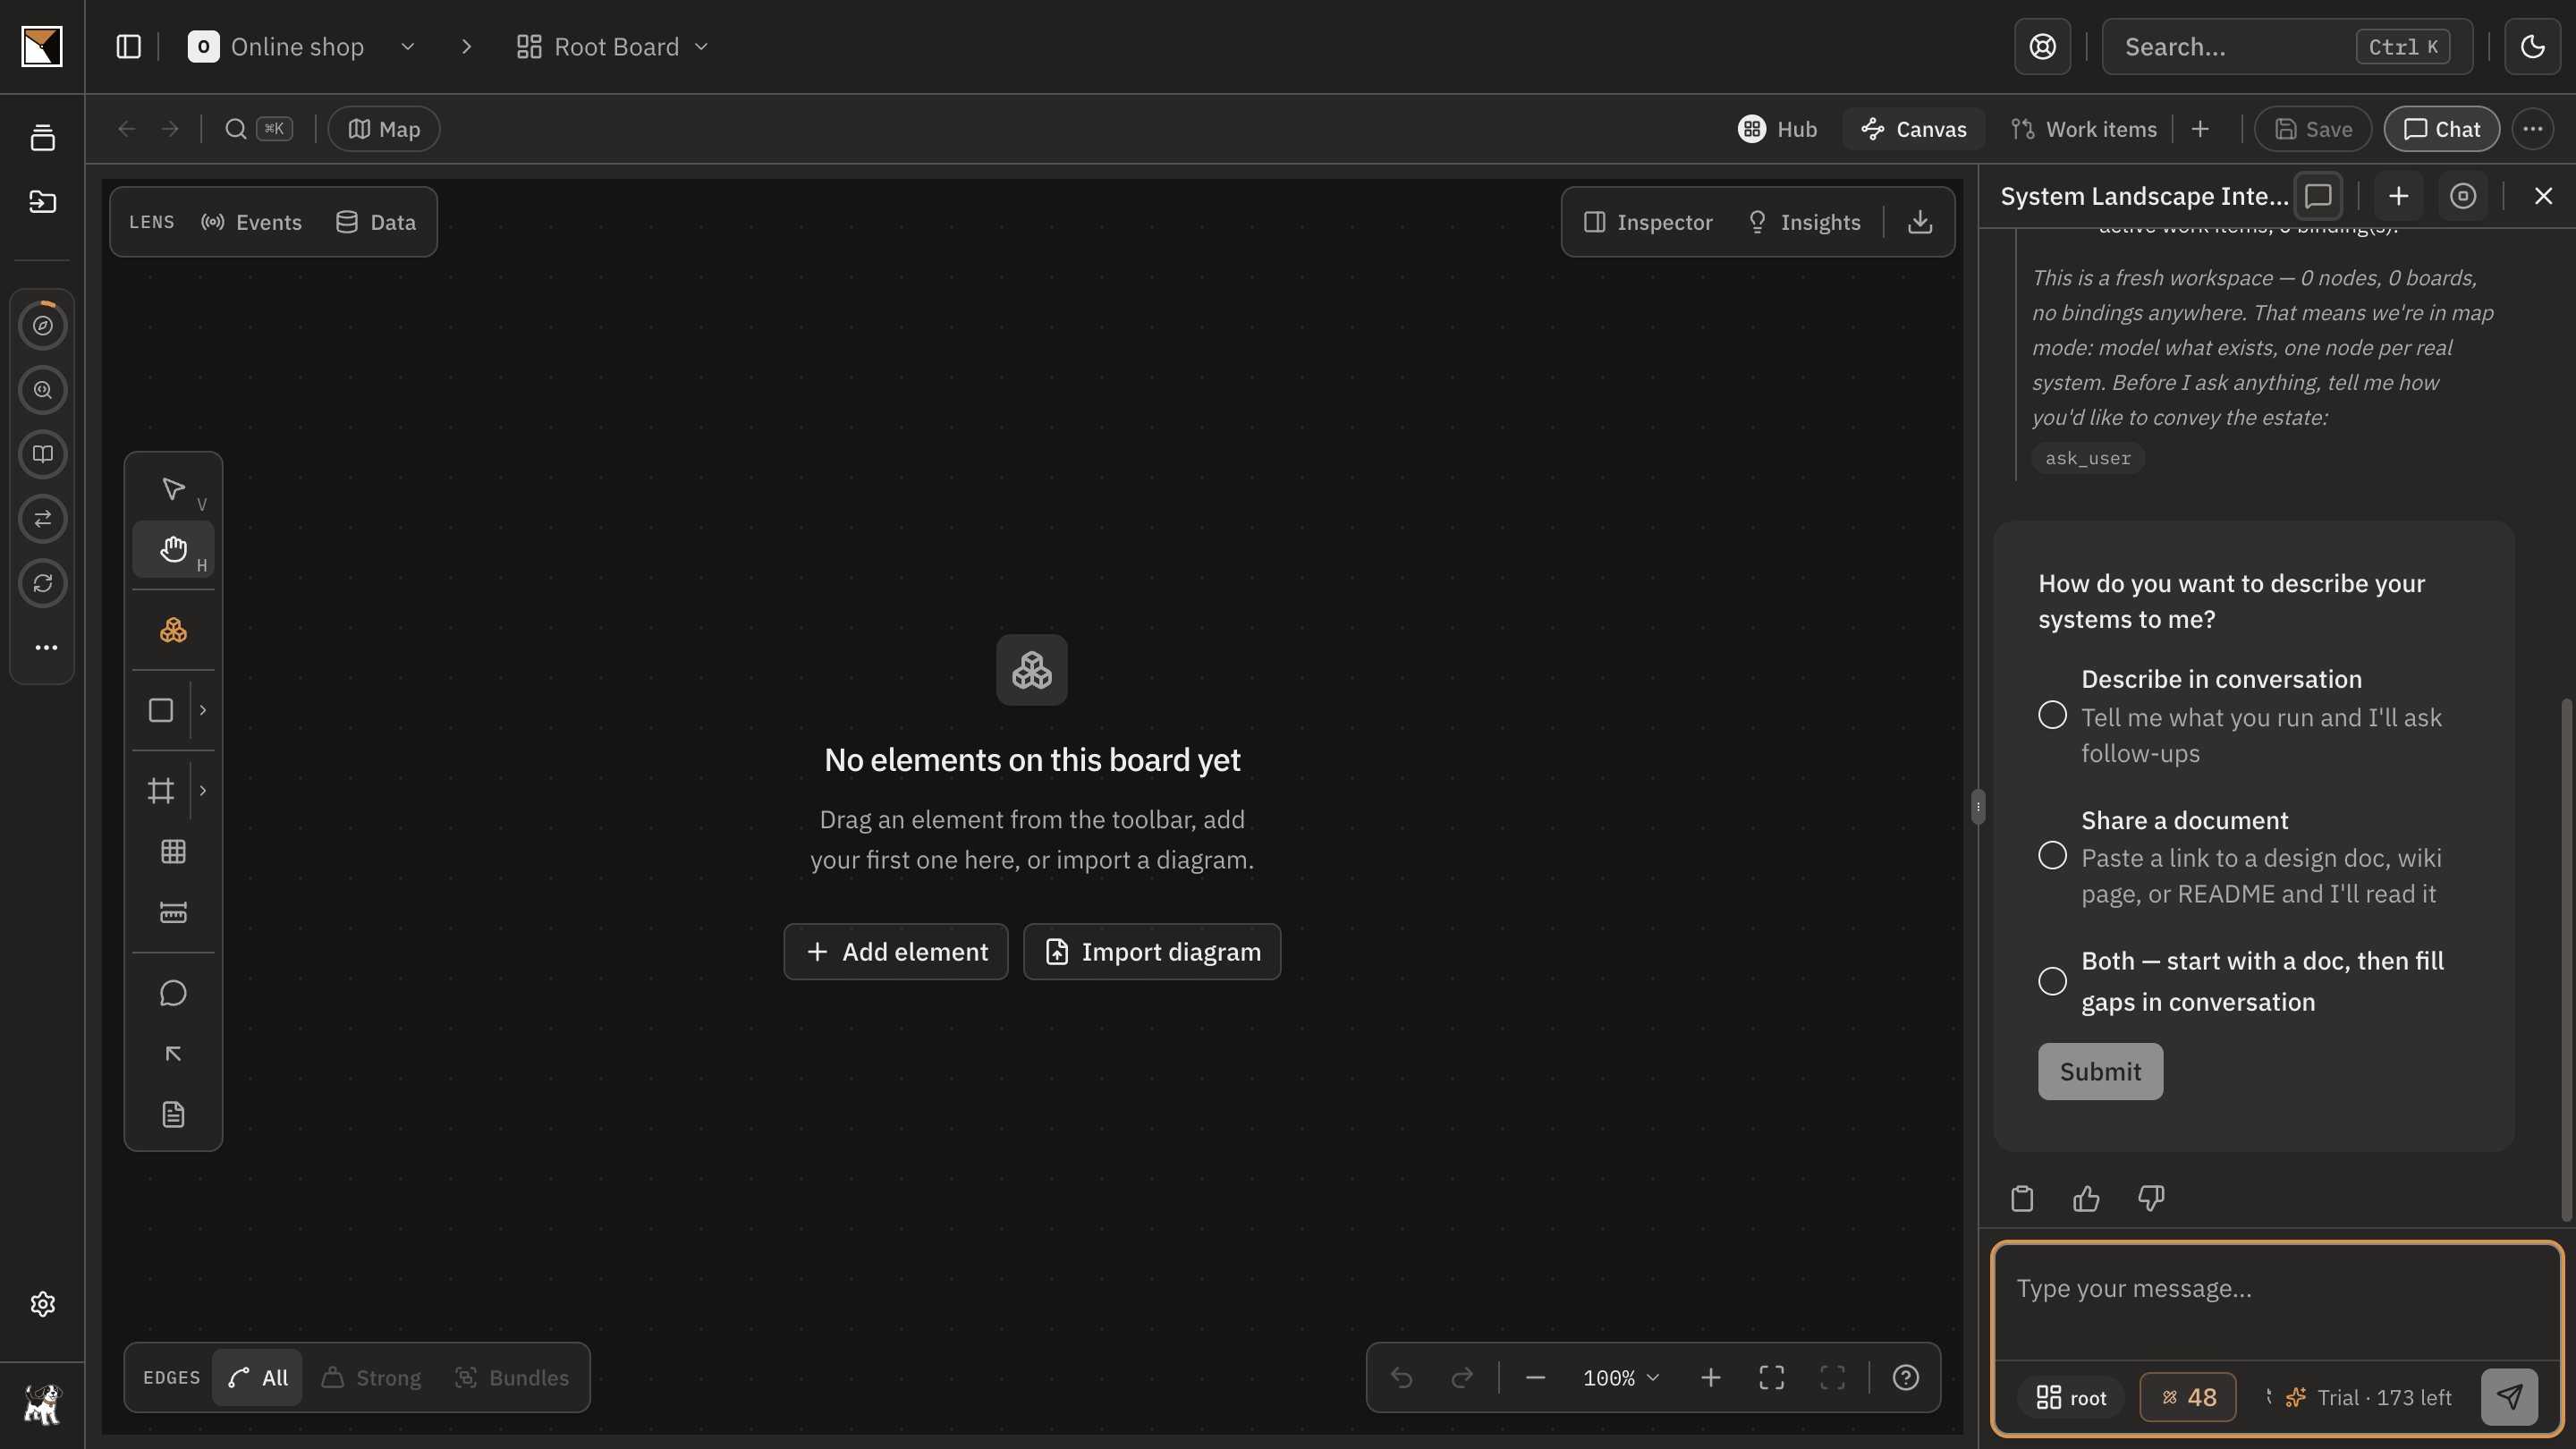Expand frame tool options chevron
The height and width of the screenshot is (1449, 2576).
pyautogui.click(x=203, y=790)
